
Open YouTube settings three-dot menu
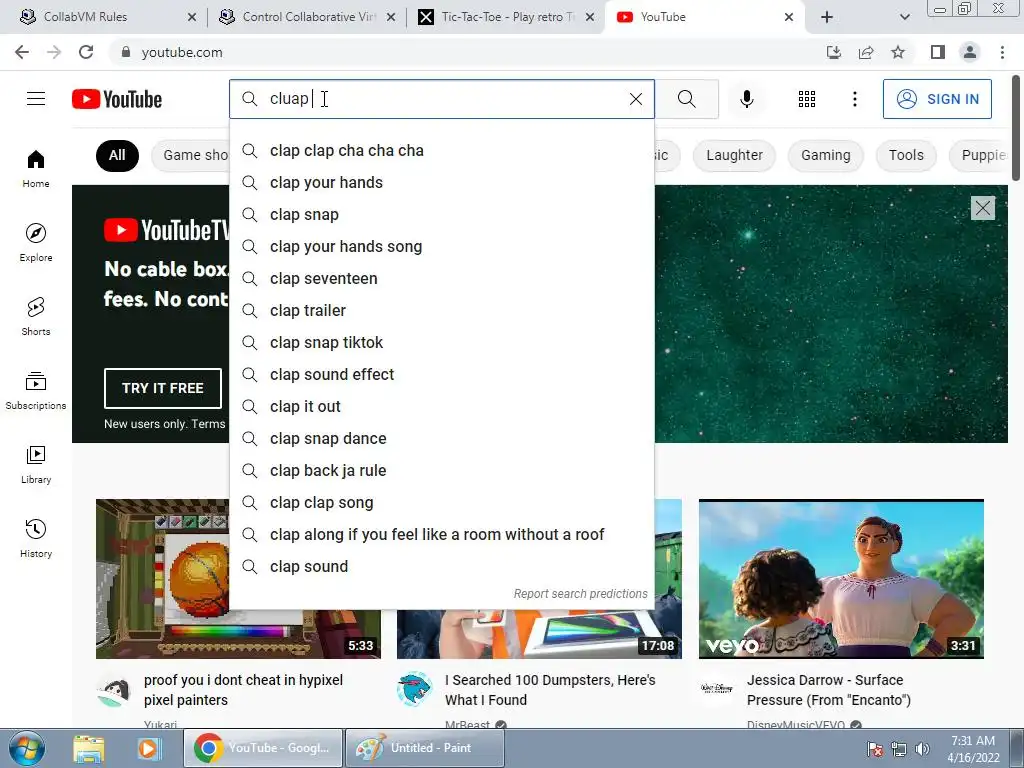(854, 99)
